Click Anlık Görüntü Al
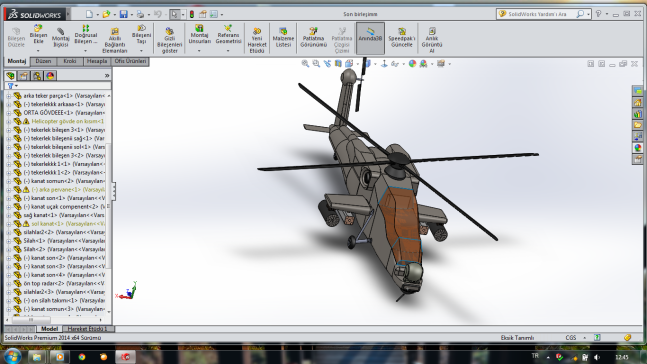This screenshot has height=364, width=647. 432,40
